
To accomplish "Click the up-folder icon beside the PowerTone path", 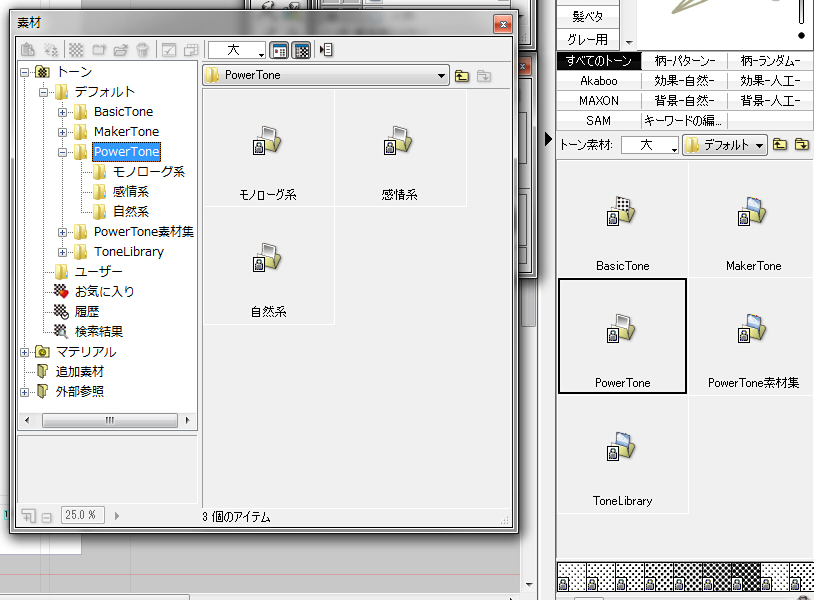I will pos(461,75).
